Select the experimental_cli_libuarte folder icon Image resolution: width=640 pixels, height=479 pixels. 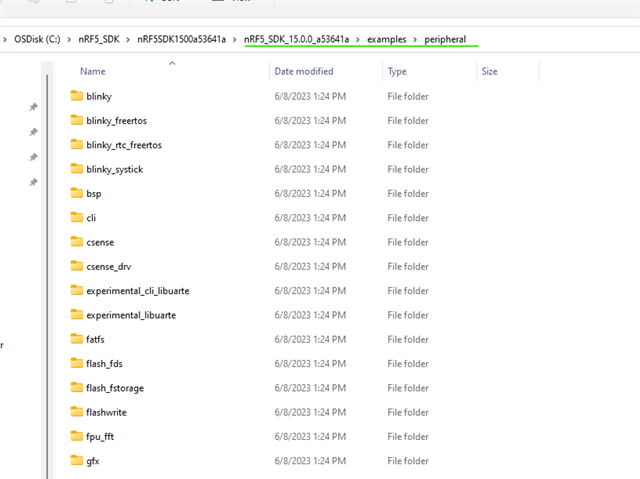click(76, 290)
